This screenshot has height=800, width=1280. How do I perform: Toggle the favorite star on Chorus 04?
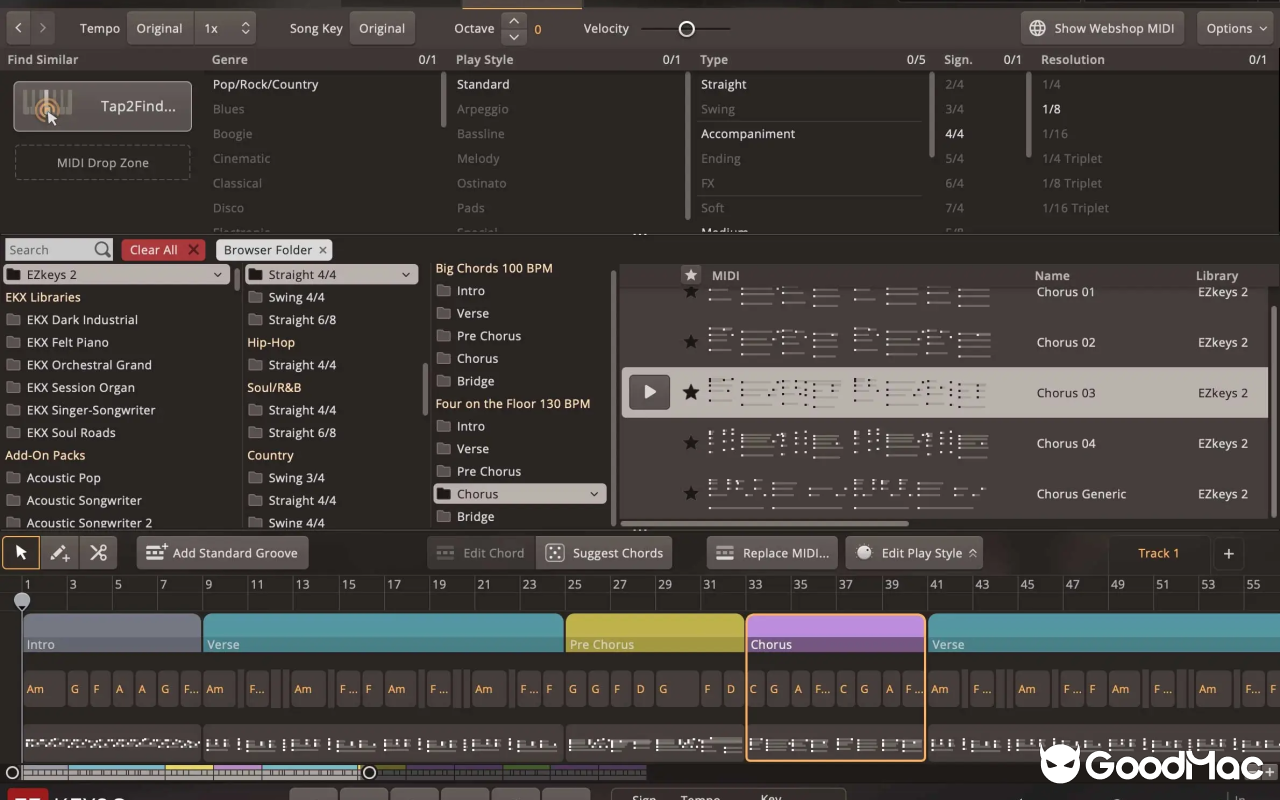(691, 443)
